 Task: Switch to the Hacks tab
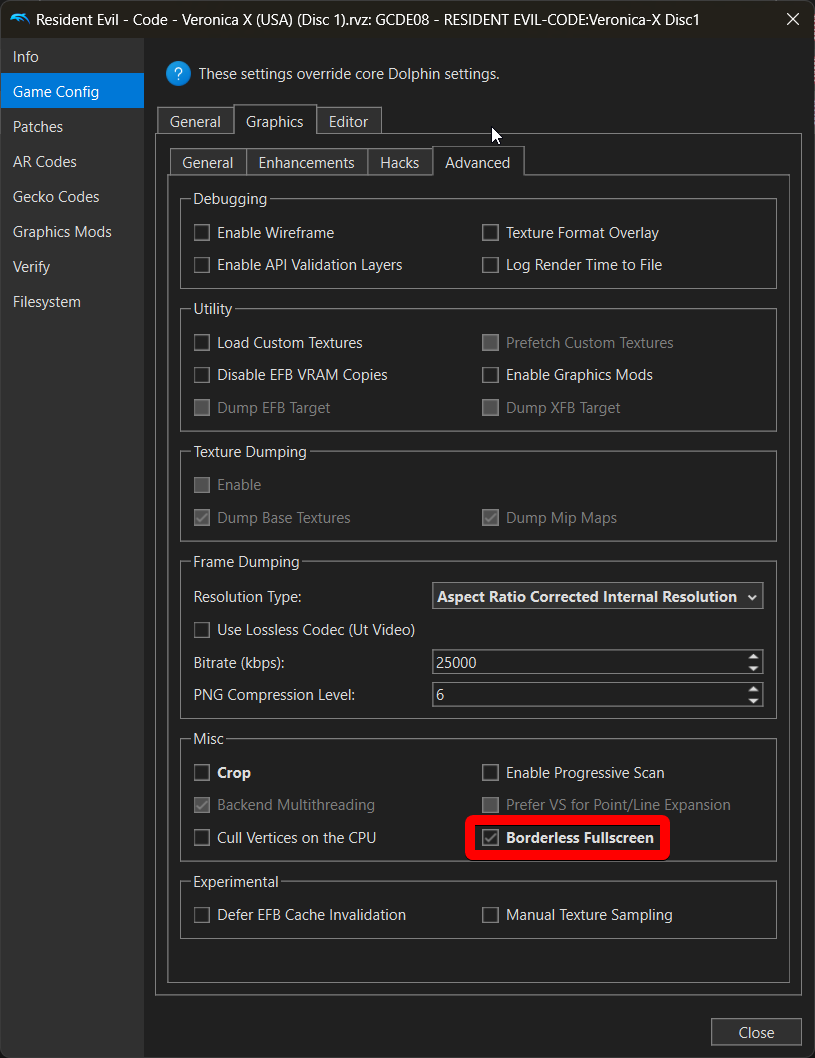tap(399, 163)
